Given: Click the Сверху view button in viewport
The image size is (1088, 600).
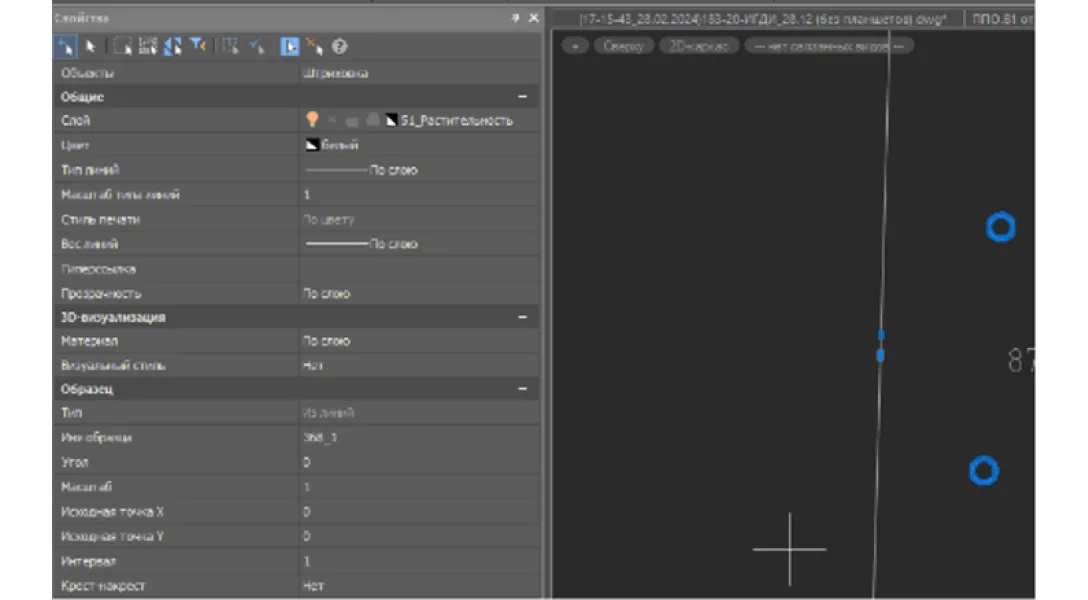Looking at the screenshot, I should (624, 46).
